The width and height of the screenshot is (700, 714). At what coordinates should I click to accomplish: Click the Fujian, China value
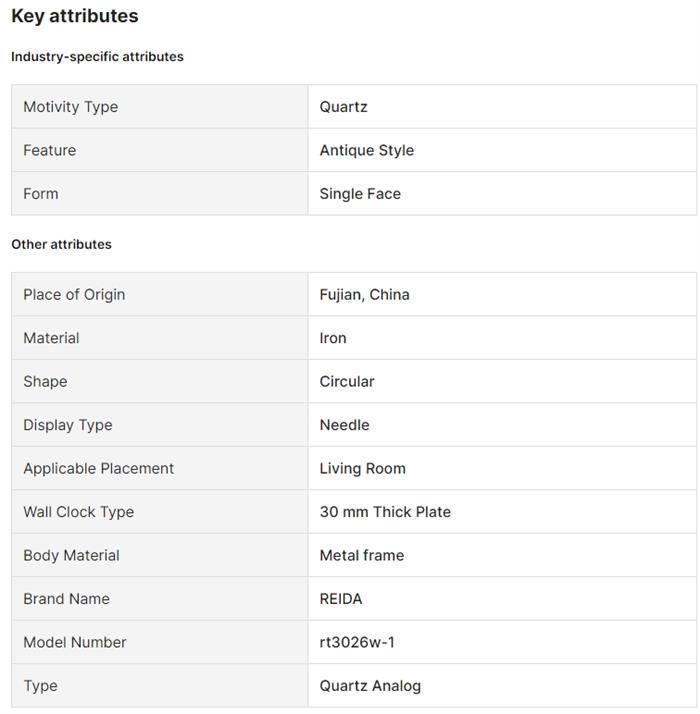[364, 294]
